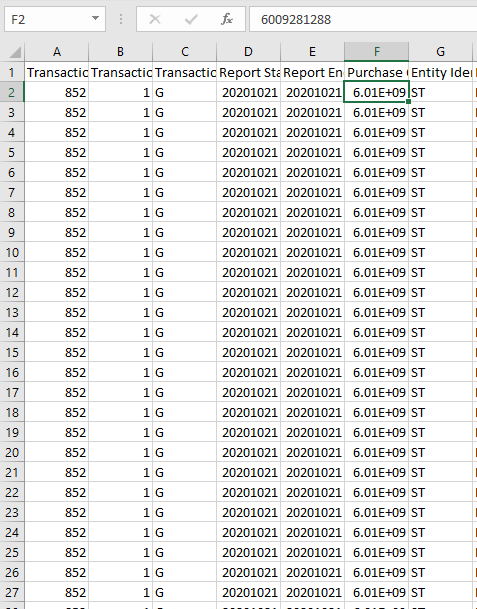Click cell A1 header text Transactic
Image resolution: width=477 pixels, height=609 pixels.
(x=57, y=72)
